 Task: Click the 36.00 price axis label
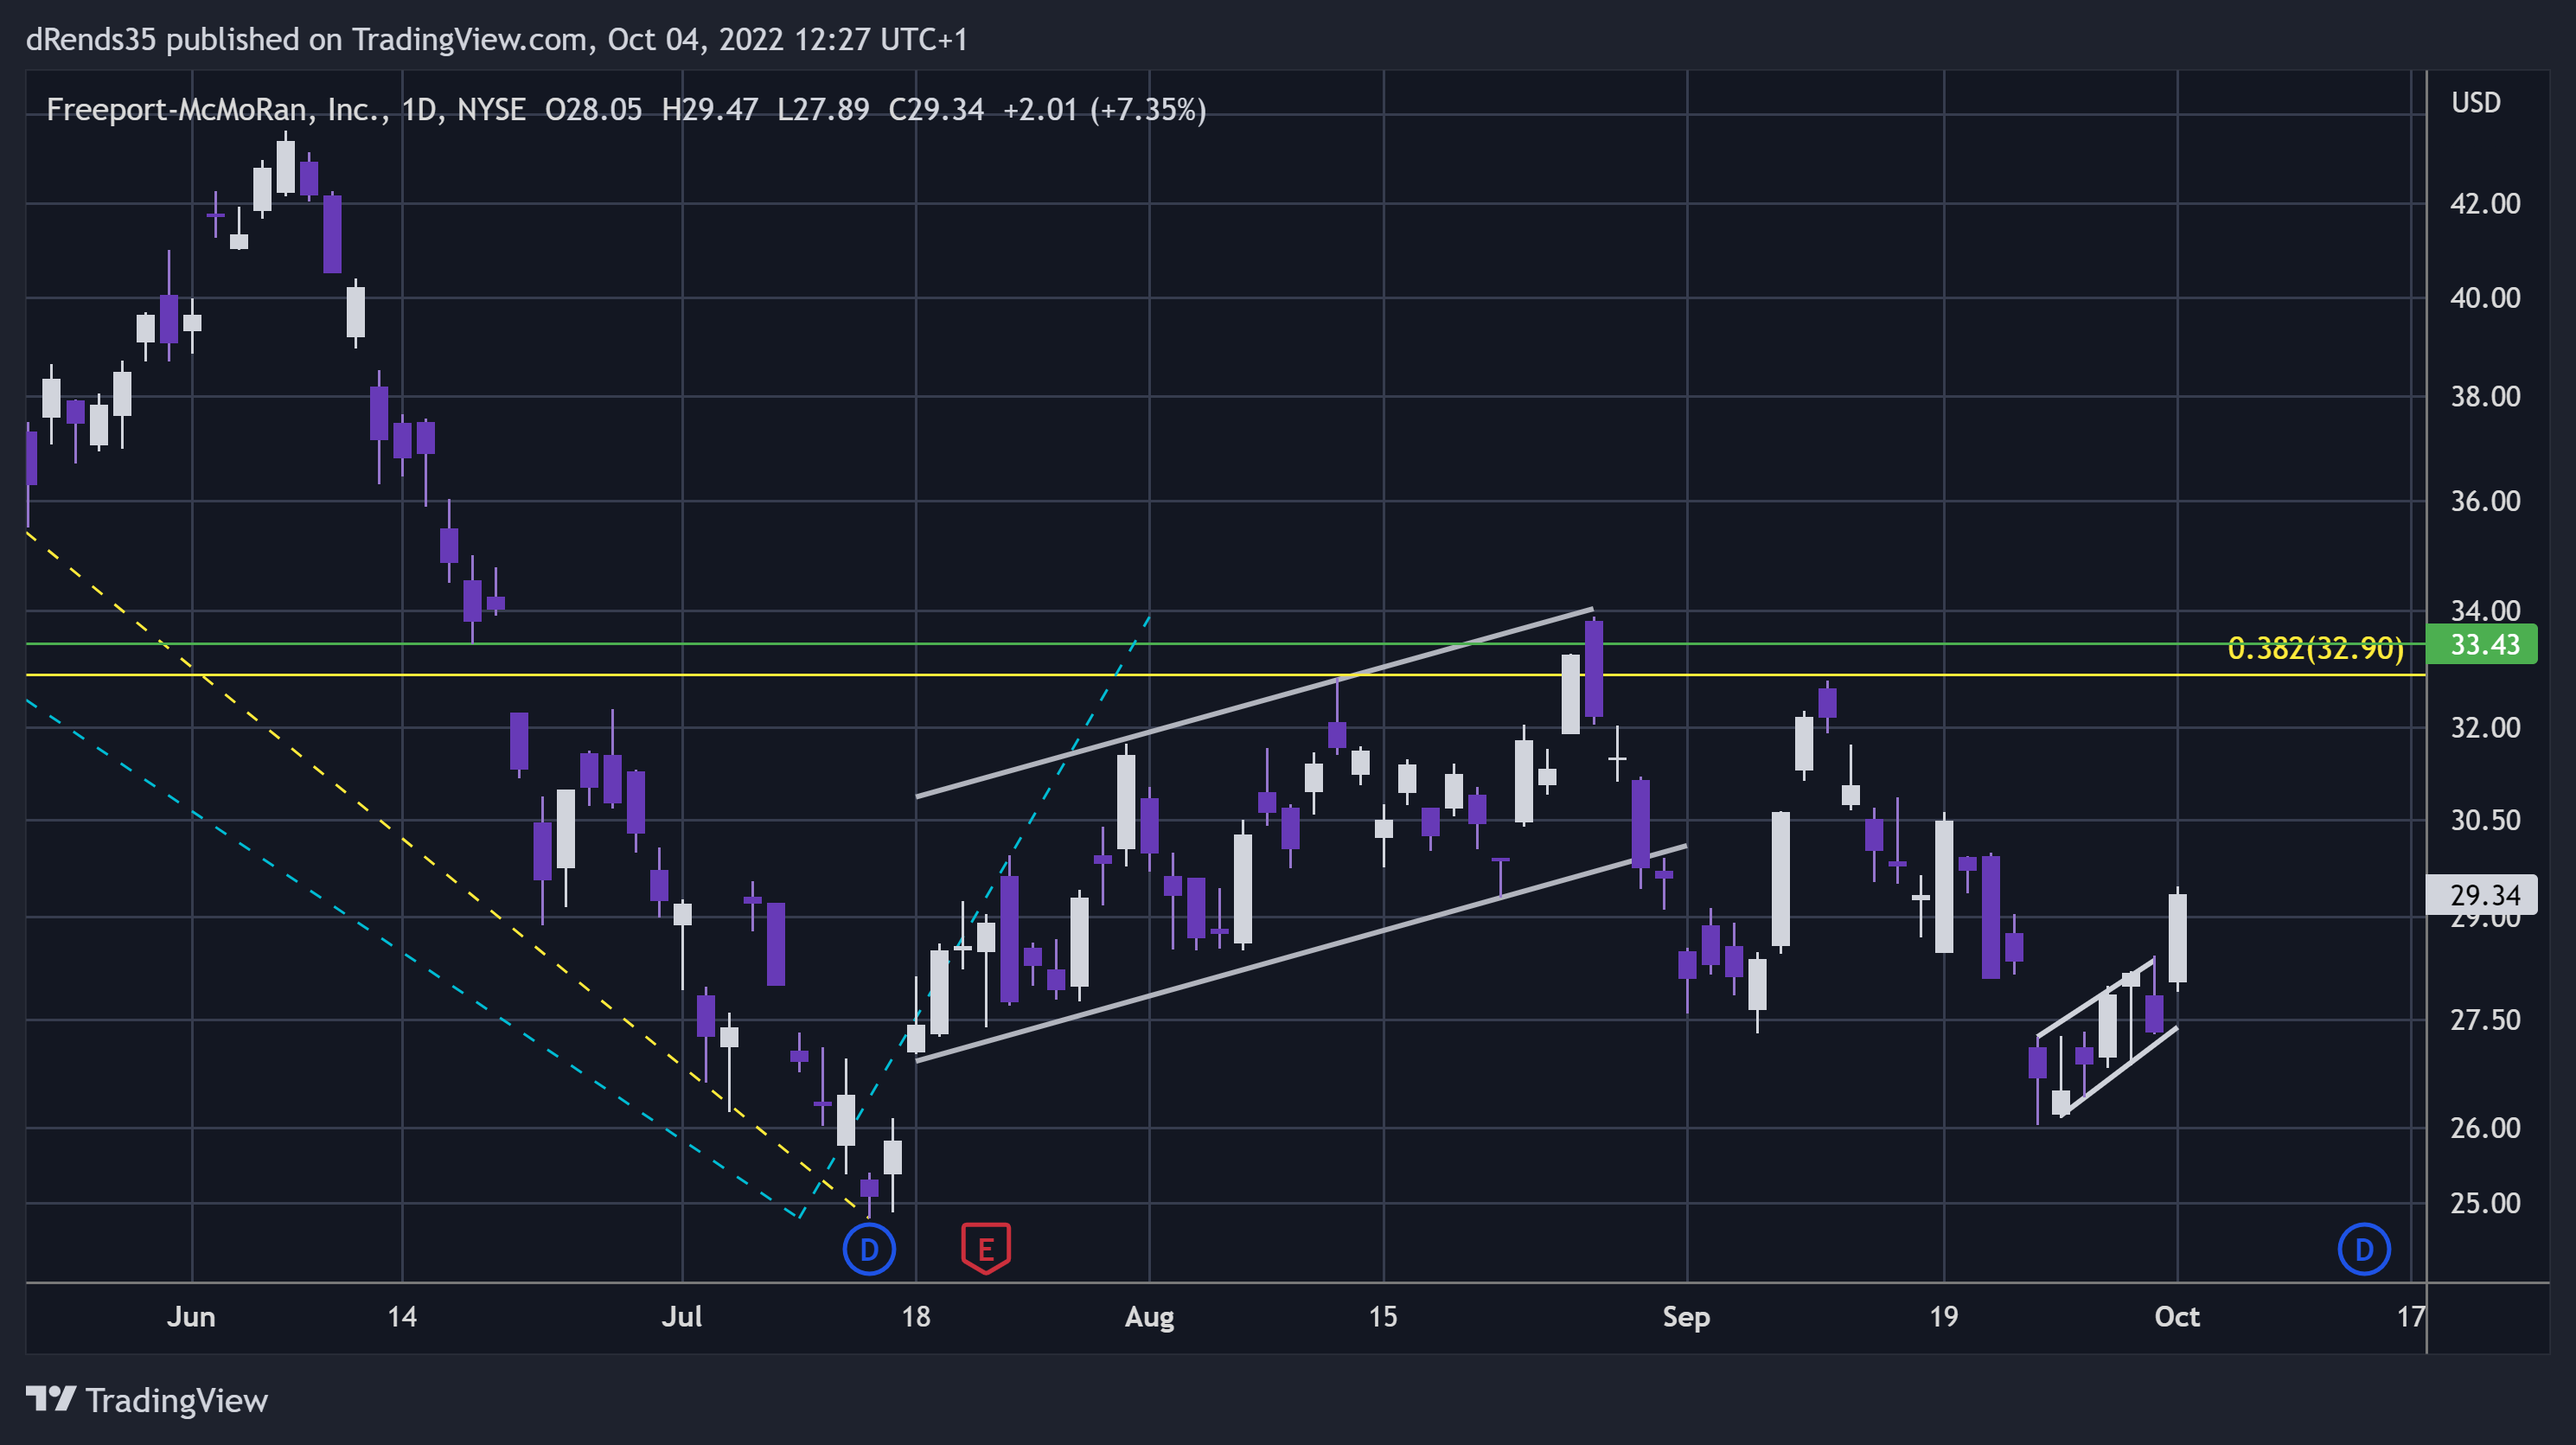(x=2485, y=501)
